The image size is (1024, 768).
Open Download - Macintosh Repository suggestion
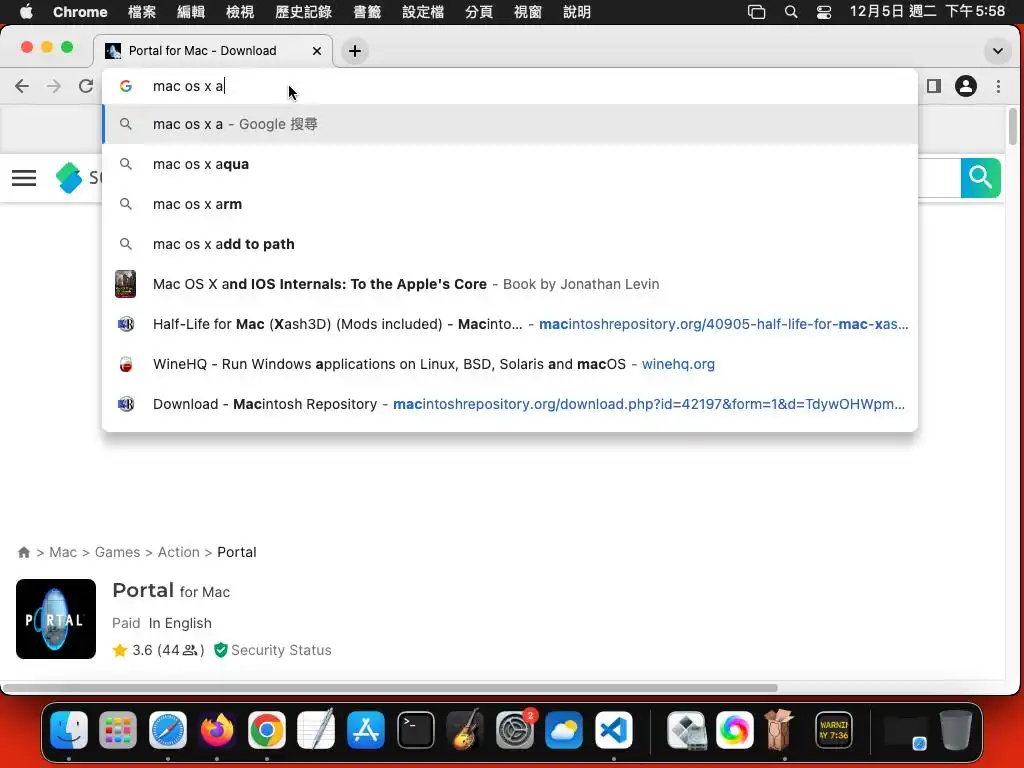click(509, 404)
